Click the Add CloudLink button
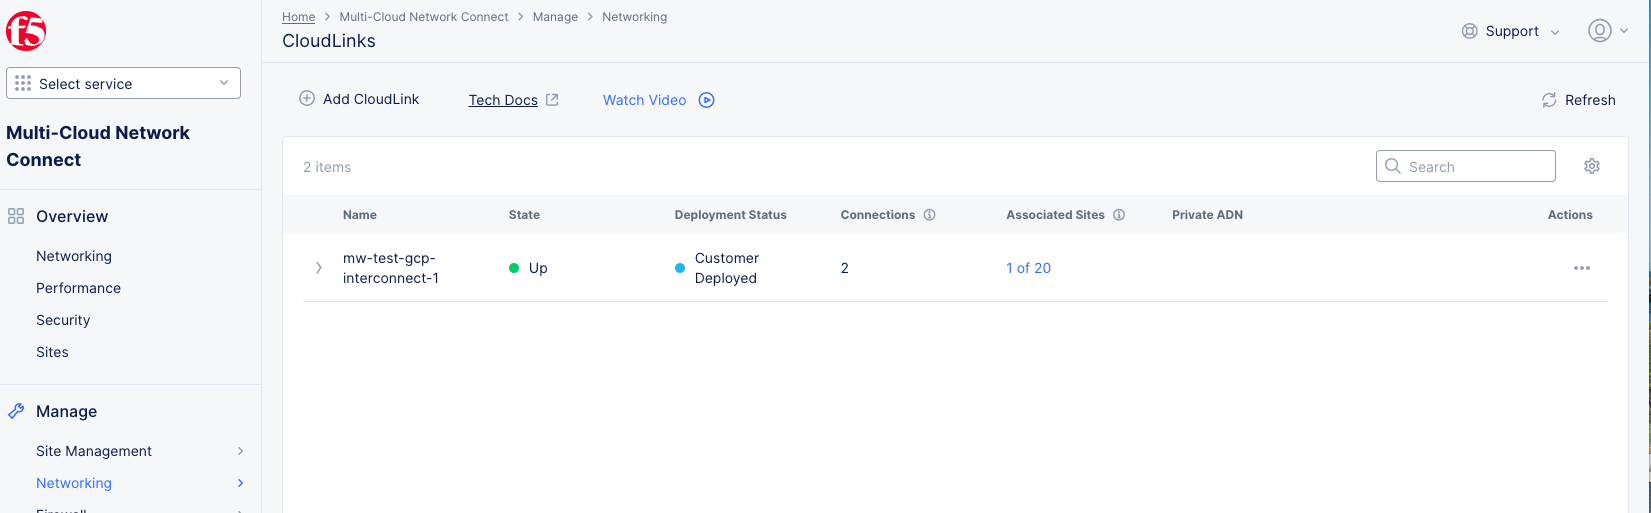Screen dimensions: 1651x513 coord(359,99)
